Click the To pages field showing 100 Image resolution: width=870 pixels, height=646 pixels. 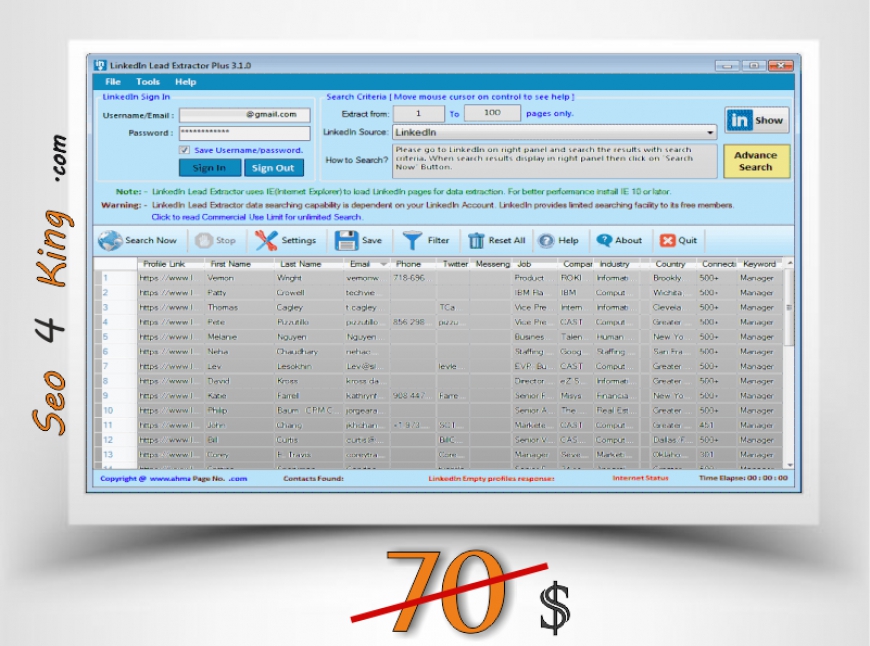[492, 113]
